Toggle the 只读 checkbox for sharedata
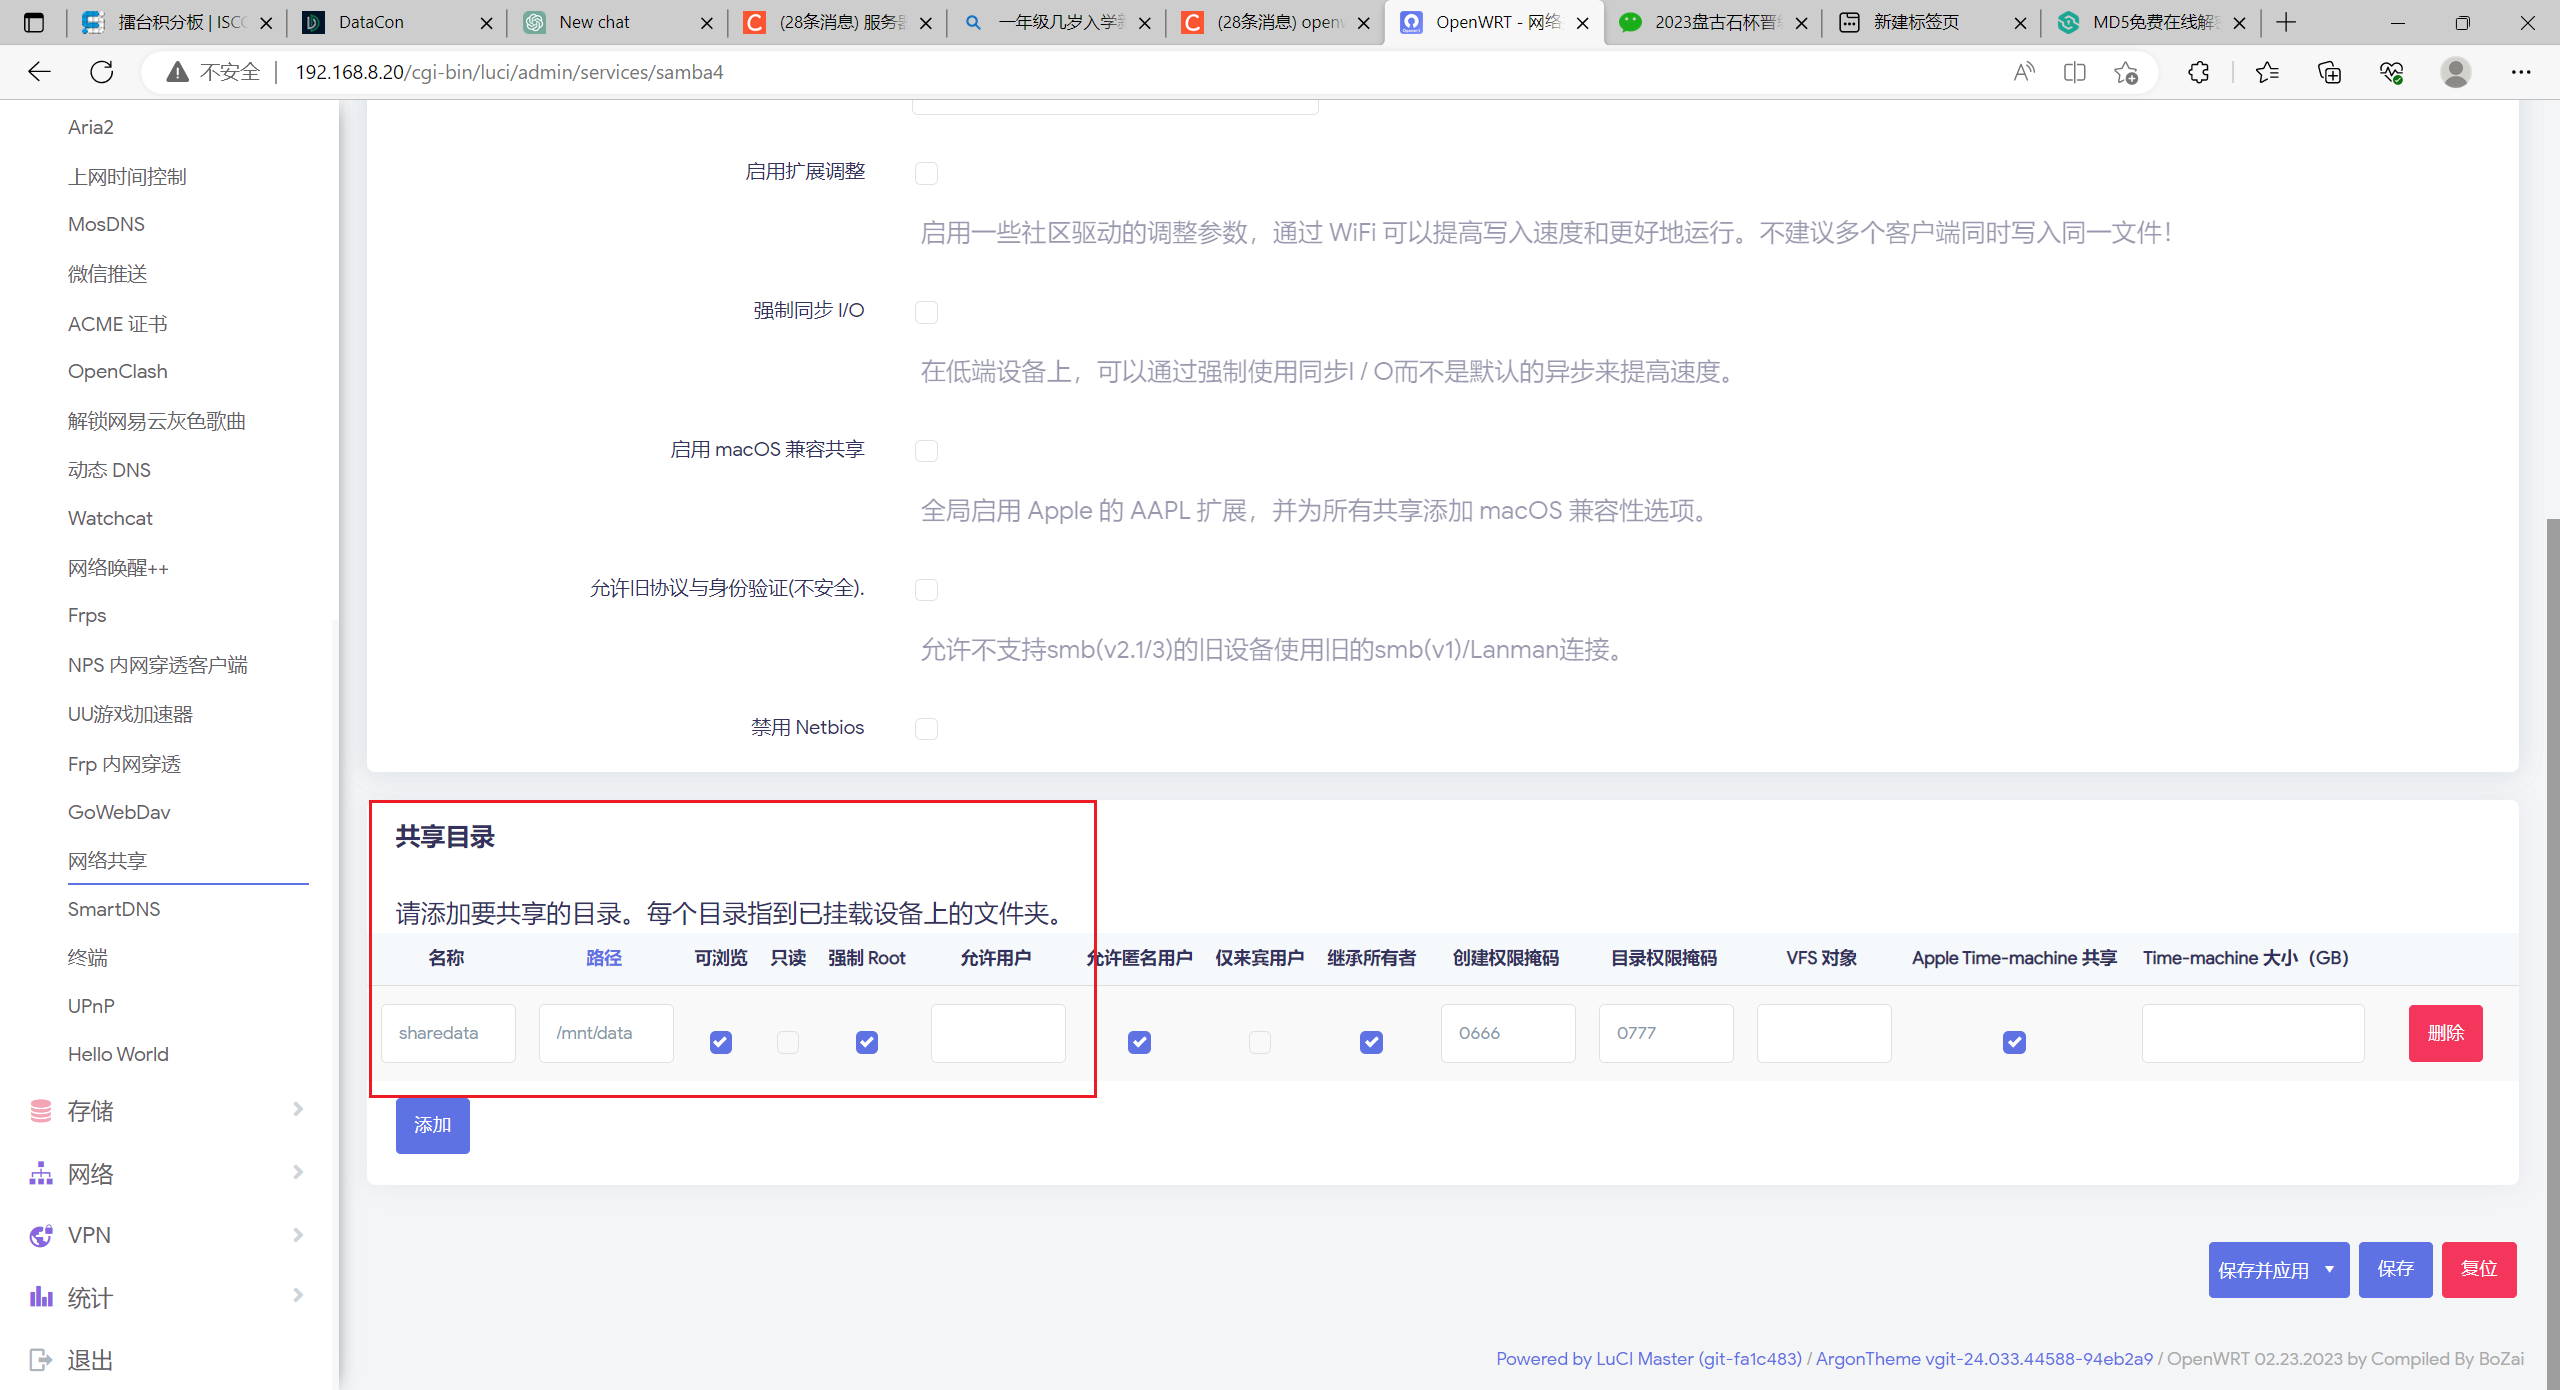This screenshot has height=1390, width=2560. (788, 1042)
